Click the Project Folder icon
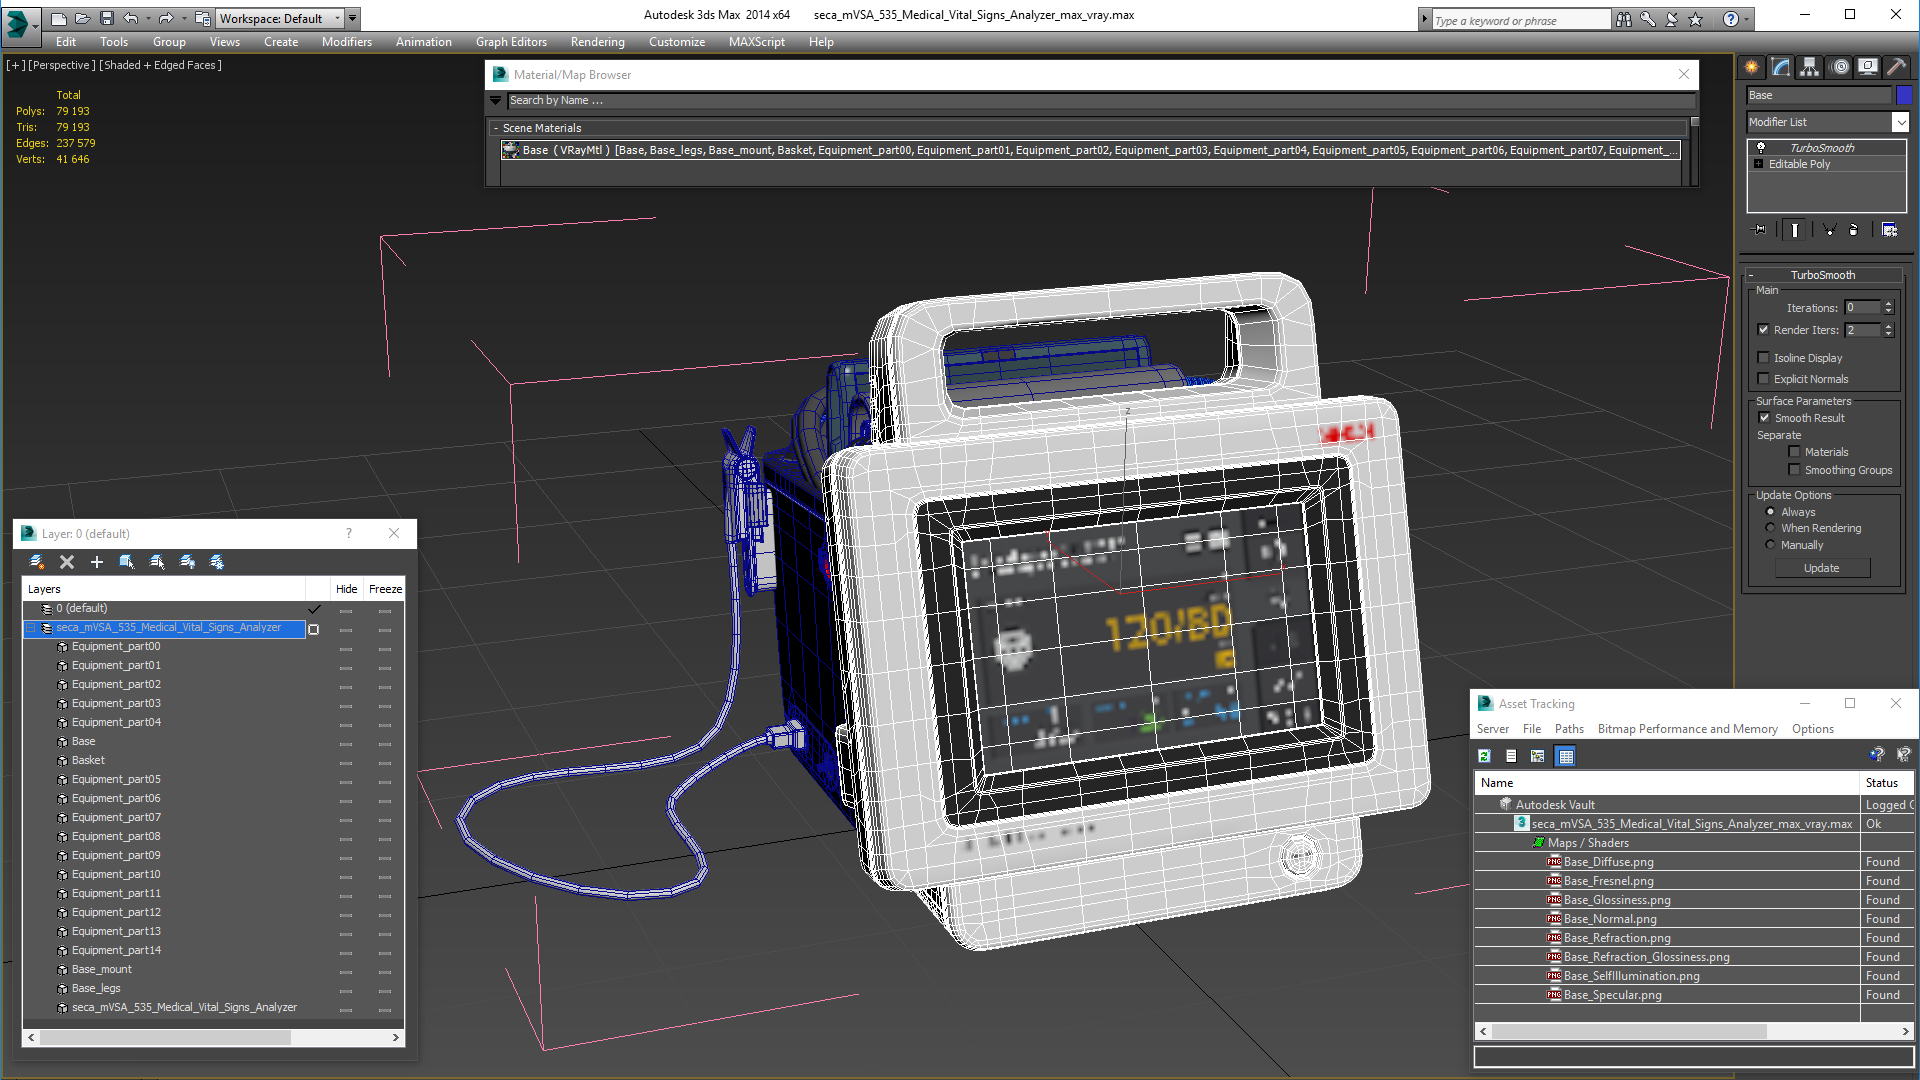Viewport: 1920px width, 1080px height. 203,18
